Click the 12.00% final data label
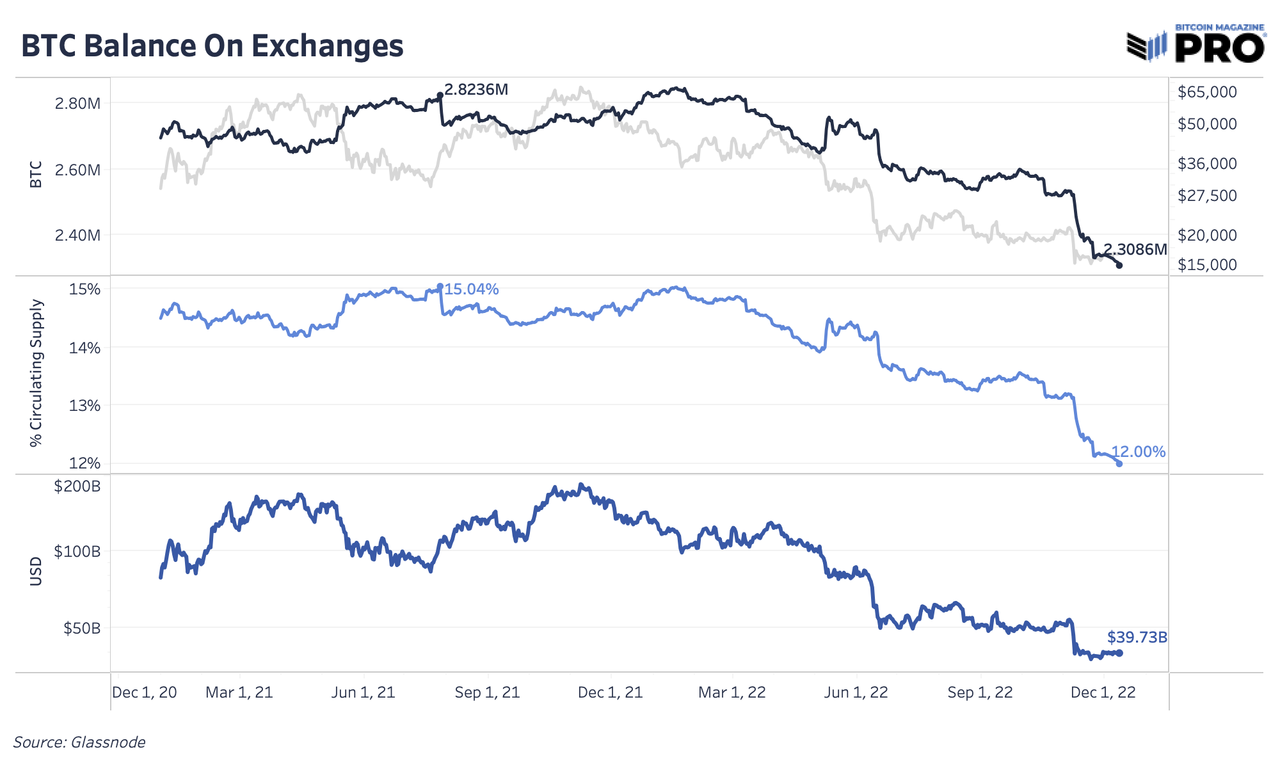 (x=1141, y=452)
